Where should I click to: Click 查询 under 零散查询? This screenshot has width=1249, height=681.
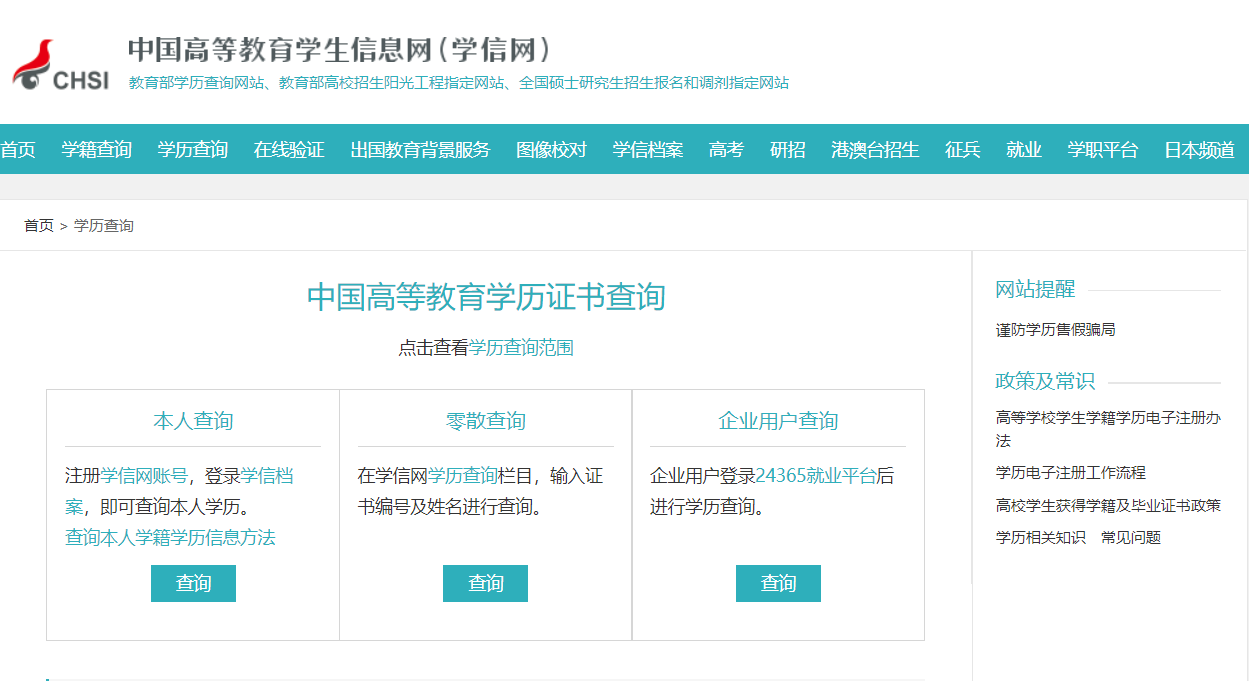[x=485, y=583]
